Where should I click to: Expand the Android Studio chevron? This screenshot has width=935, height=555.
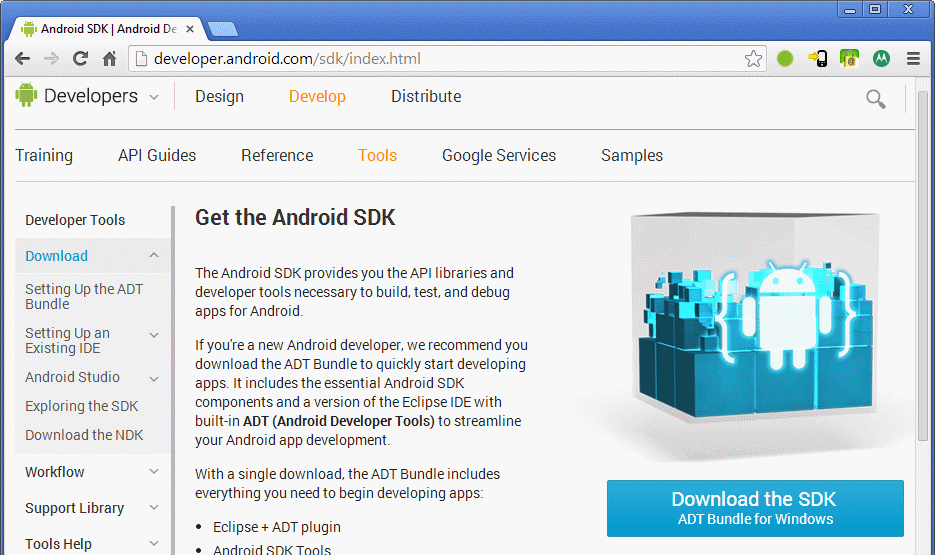tap(154, 379)
